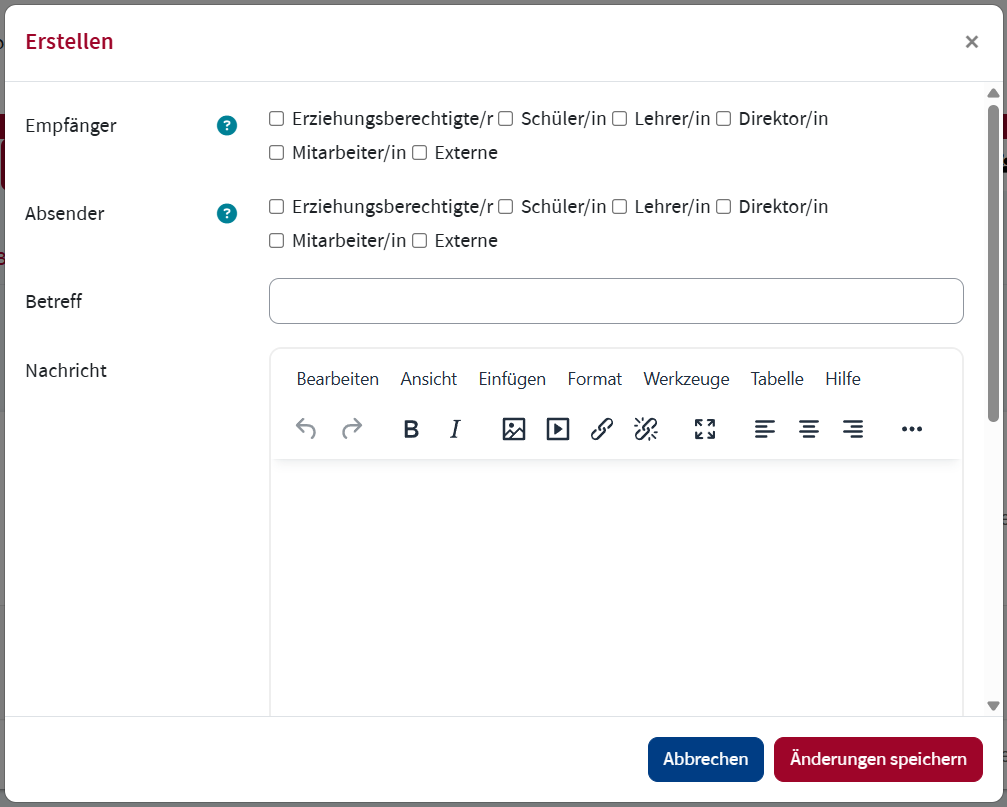Insert an image via toolbar icon

(x=514, y=429)
